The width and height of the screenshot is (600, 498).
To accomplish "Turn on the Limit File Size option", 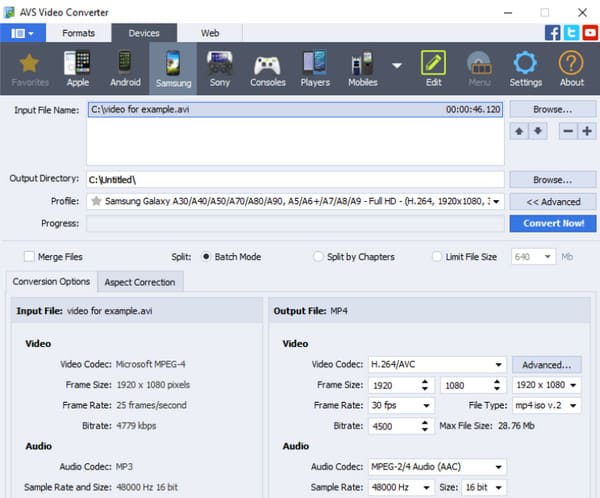I will (437, 257).
